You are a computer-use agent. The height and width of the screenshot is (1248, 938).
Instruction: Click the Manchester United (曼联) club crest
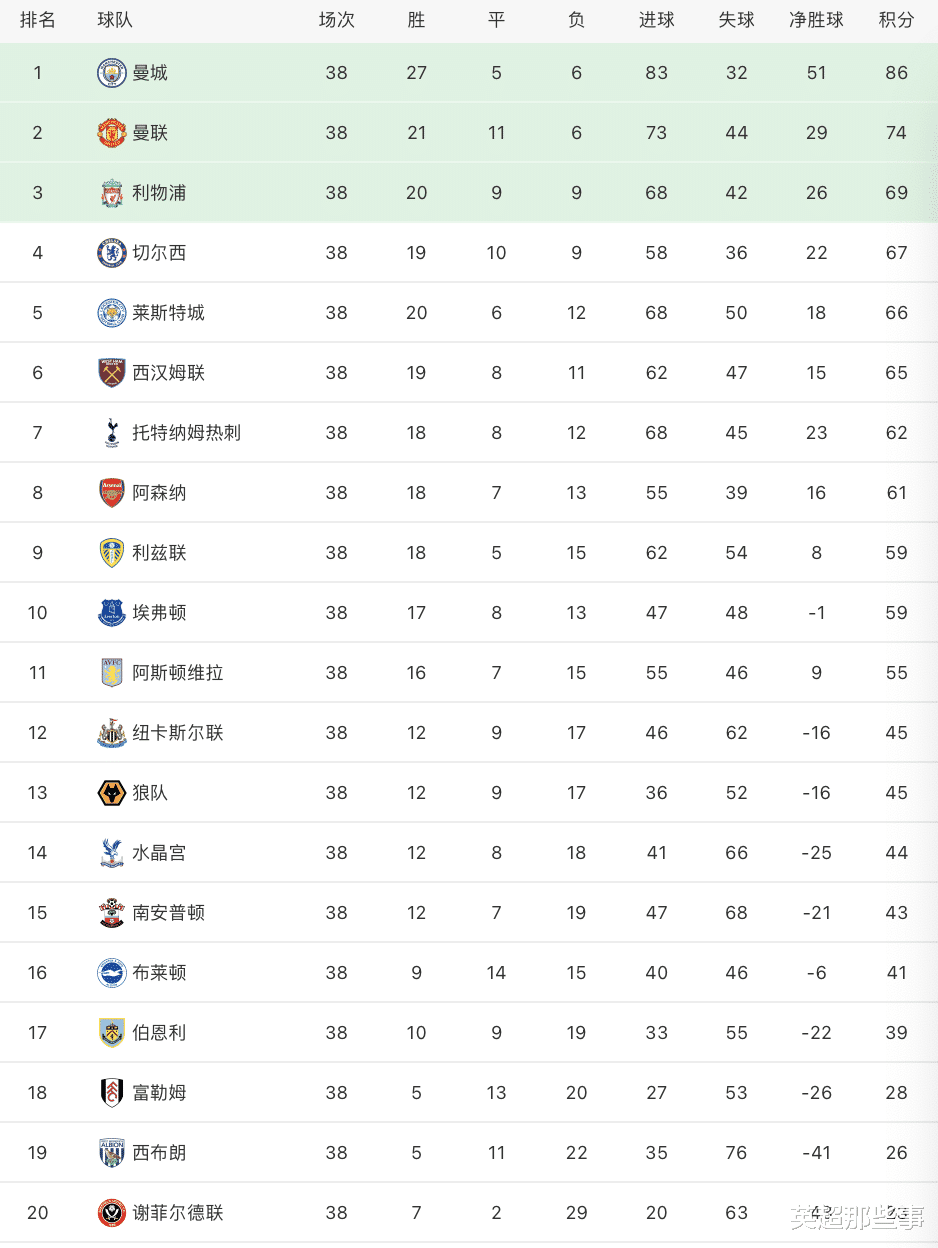tap(112, 133)
